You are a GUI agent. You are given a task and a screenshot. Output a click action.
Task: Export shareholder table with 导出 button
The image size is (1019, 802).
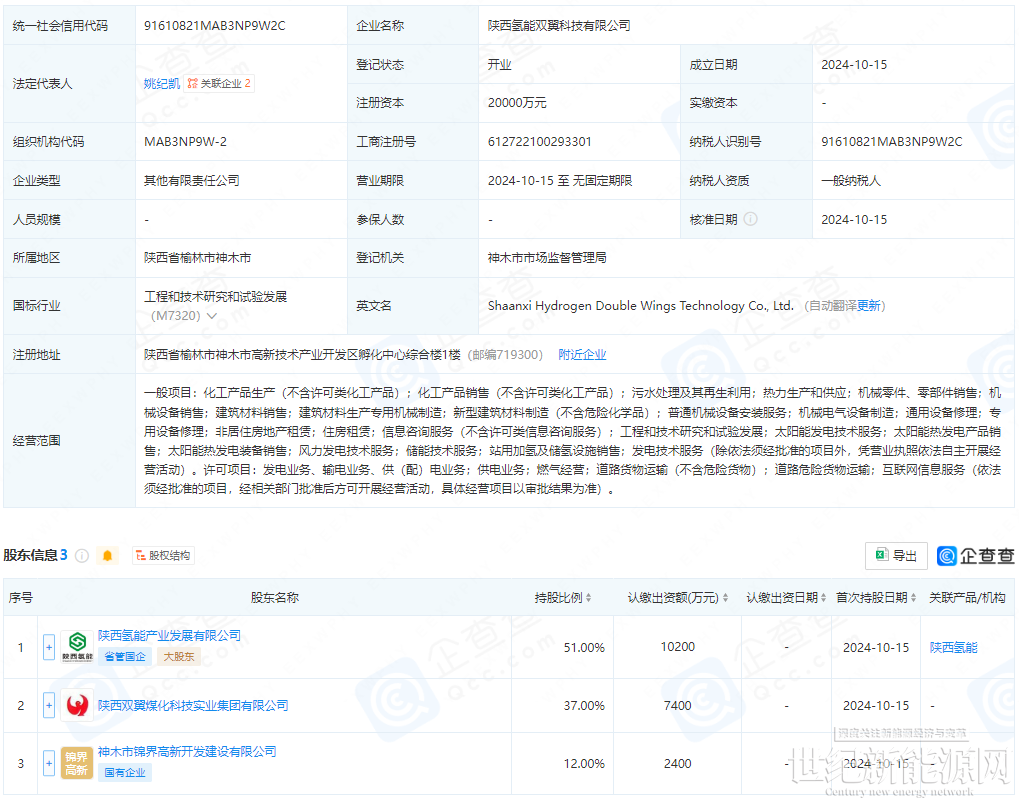(x=896, y=556)
